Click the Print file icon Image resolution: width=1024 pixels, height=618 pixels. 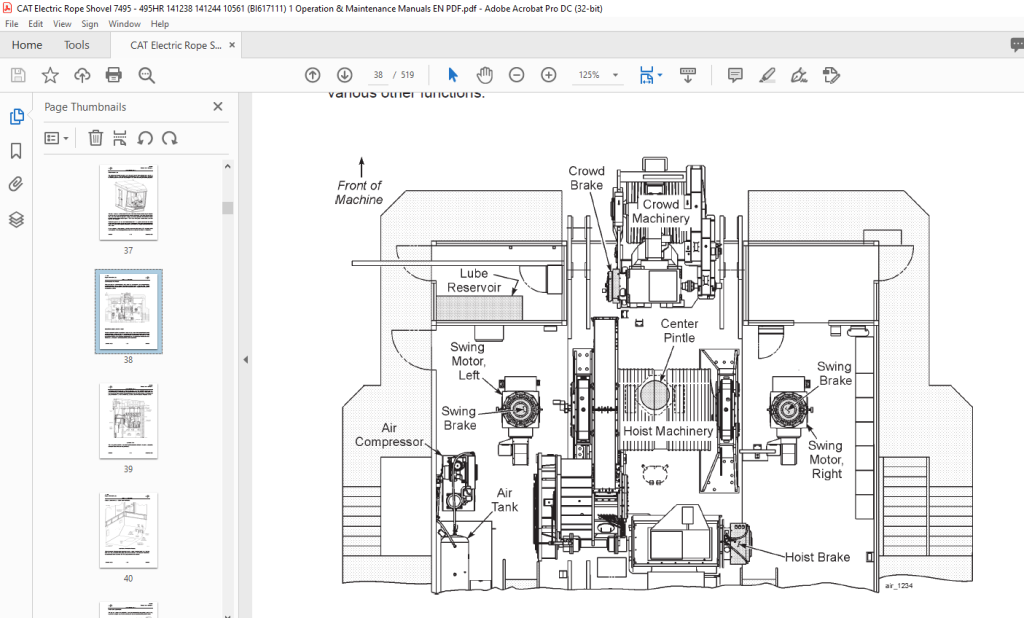(114, 75)
